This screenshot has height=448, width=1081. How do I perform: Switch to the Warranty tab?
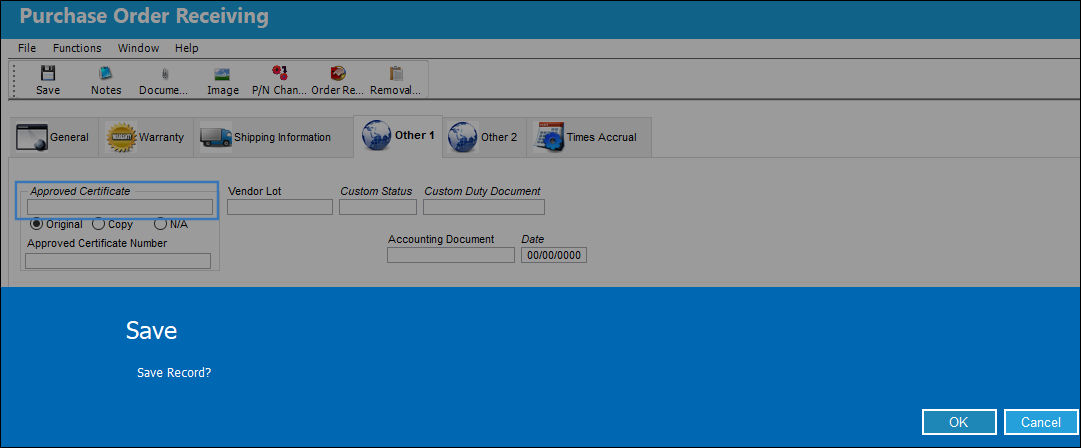coord(145,137)
